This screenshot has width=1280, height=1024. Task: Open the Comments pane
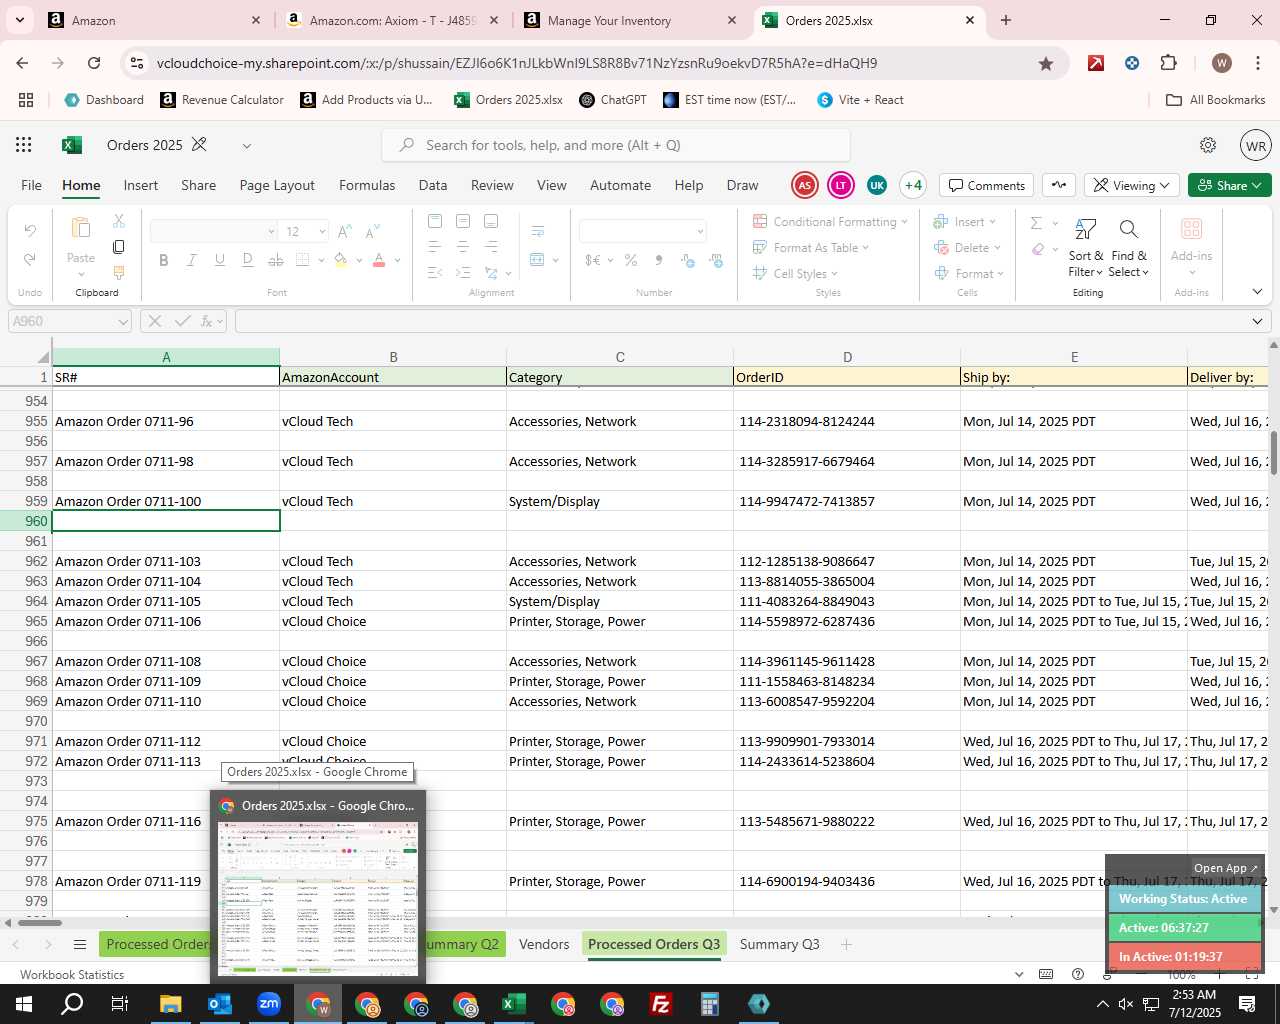987,185
